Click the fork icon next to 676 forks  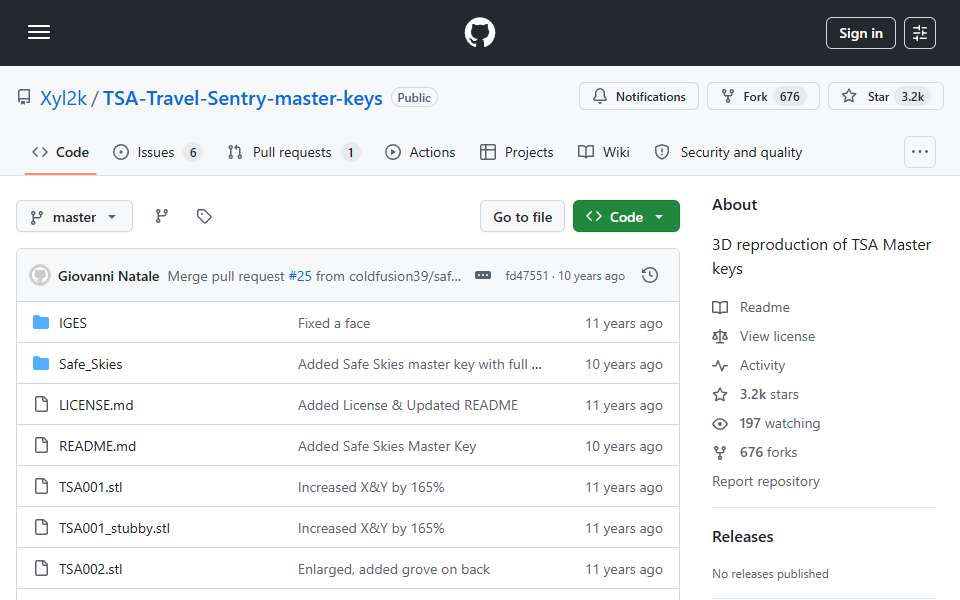(x=720, y=452)
